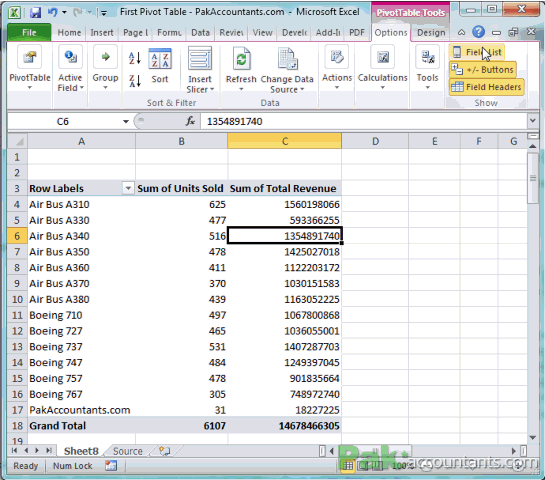
Task: Sort A to Z ascending icon
Action: 135,58
